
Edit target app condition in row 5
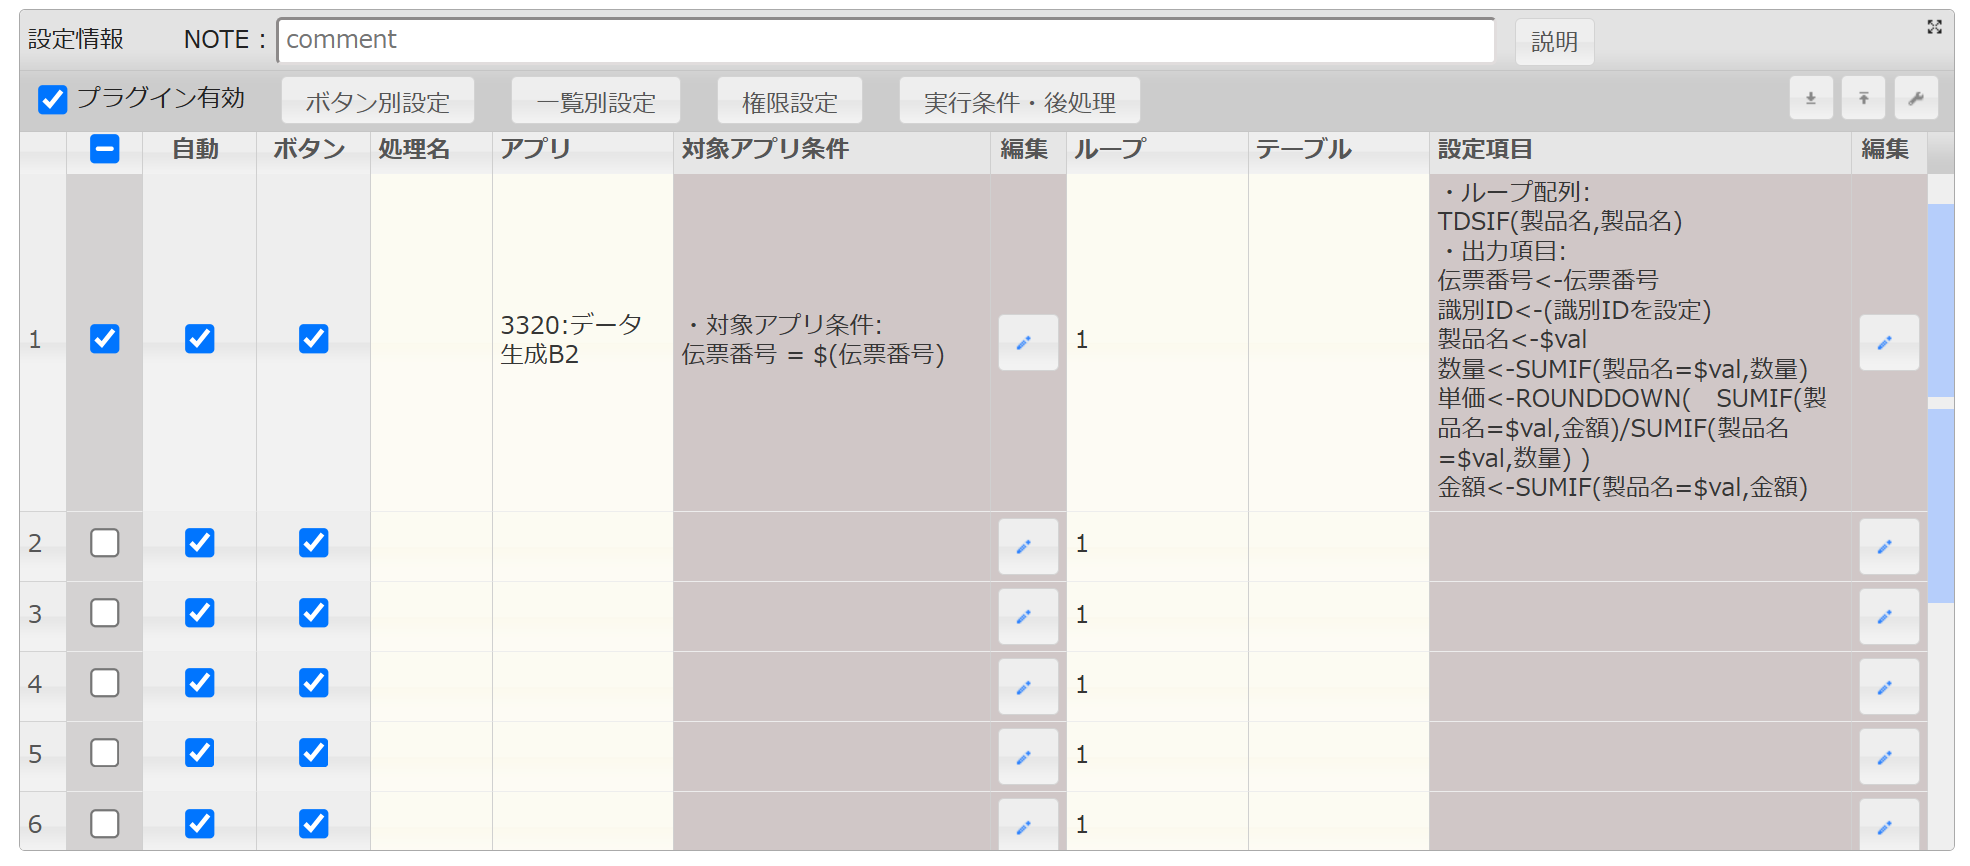[1028, 756]
